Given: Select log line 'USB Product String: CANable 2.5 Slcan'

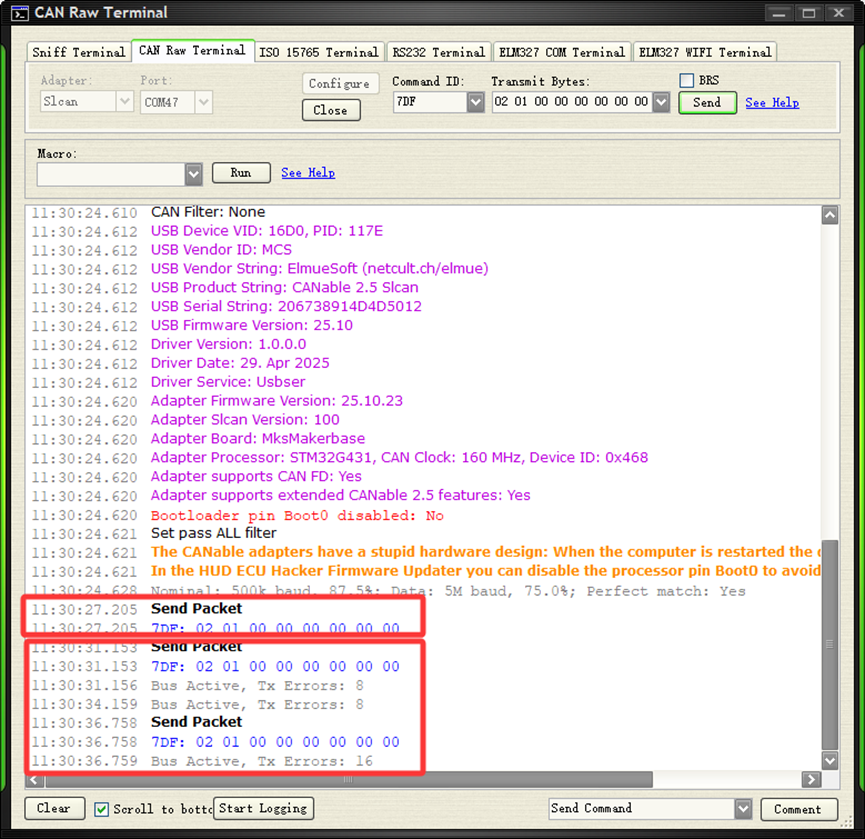Looking at the screenshot, I should tap(285, 287).
